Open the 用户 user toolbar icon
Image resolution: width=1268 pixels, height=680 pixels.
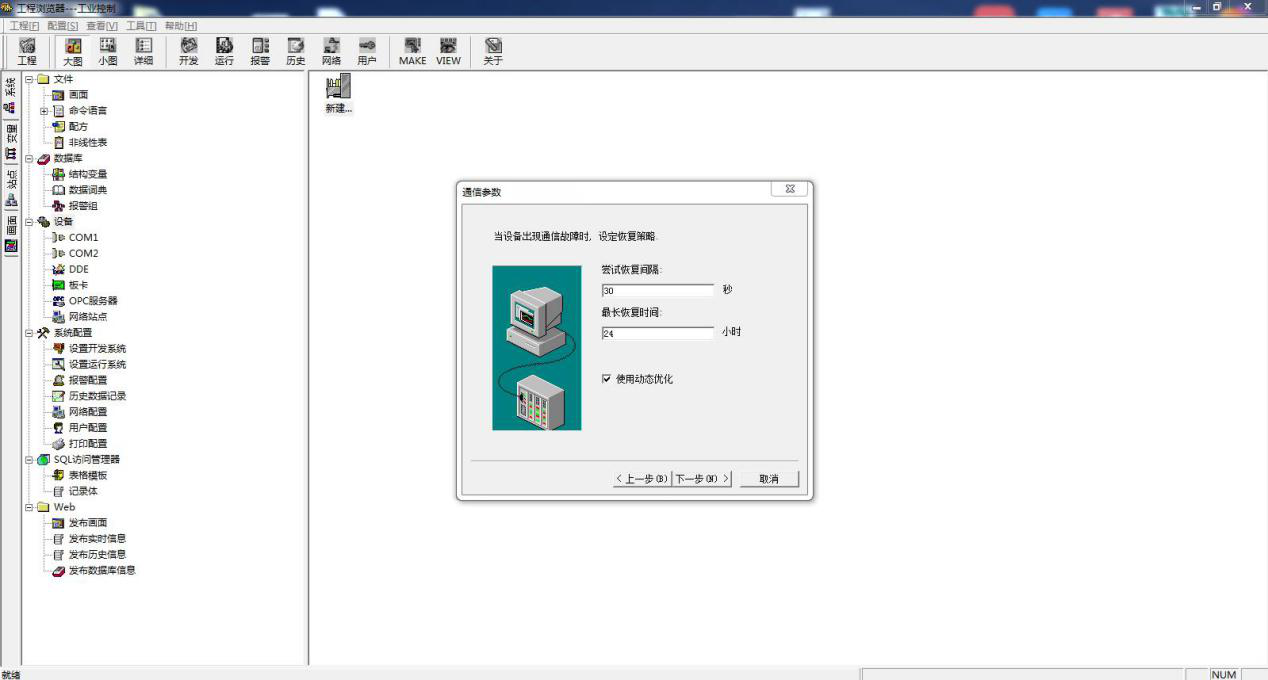click(x=367, y=51)
